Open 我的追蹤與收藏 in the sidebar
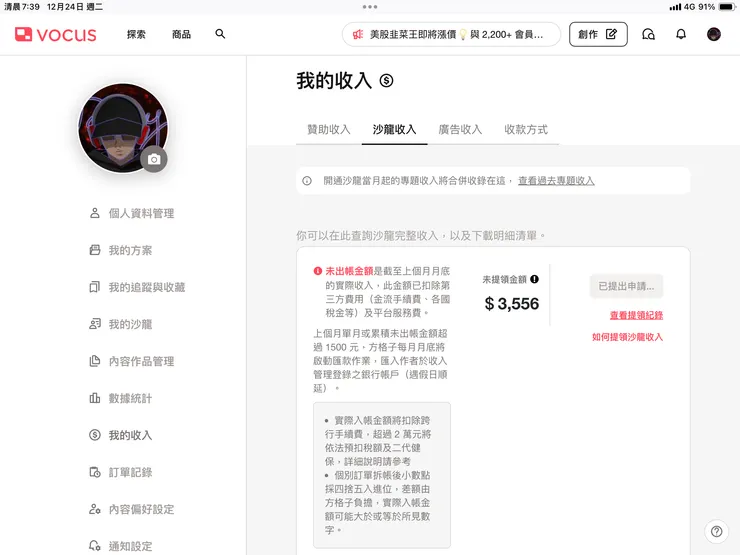 pyautogui.click(x=137, y=287)
